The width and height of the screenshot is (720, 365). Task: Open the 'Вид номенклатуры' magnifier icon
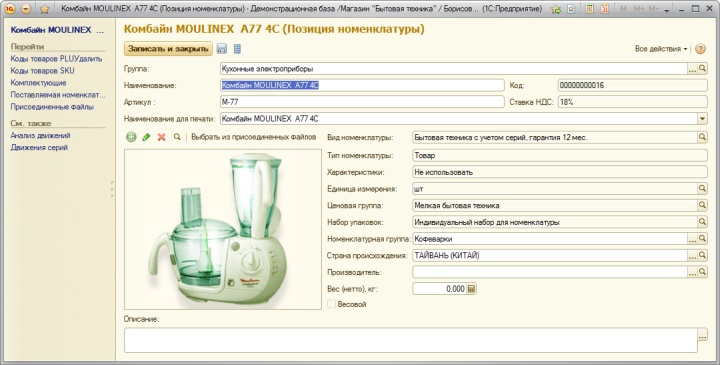(702, 137)
